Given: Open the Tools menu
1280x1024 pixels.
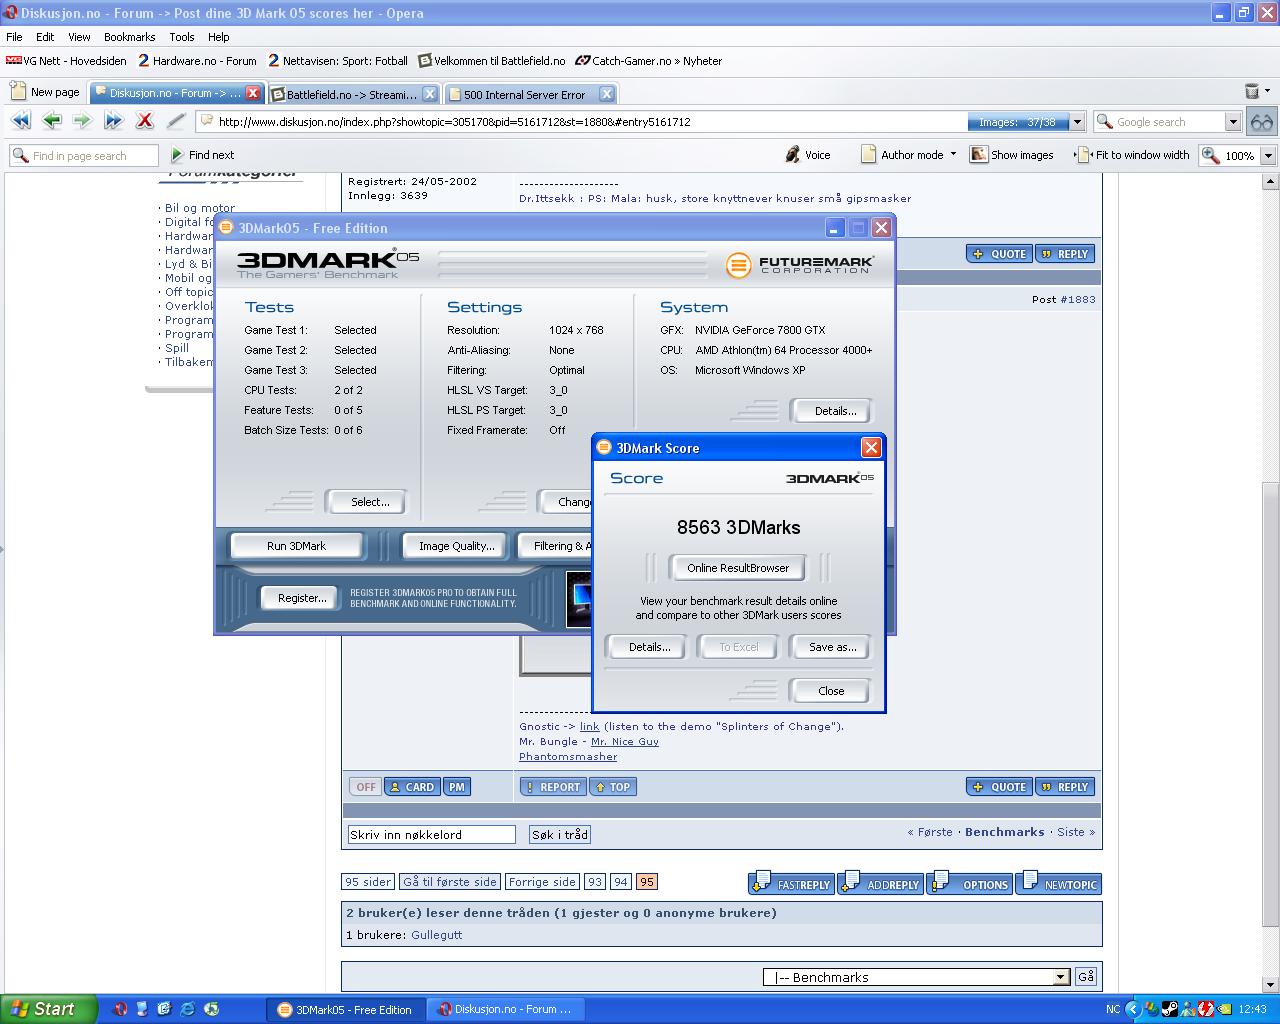Looking at the screenshot, I should click(x=182, y=37).
